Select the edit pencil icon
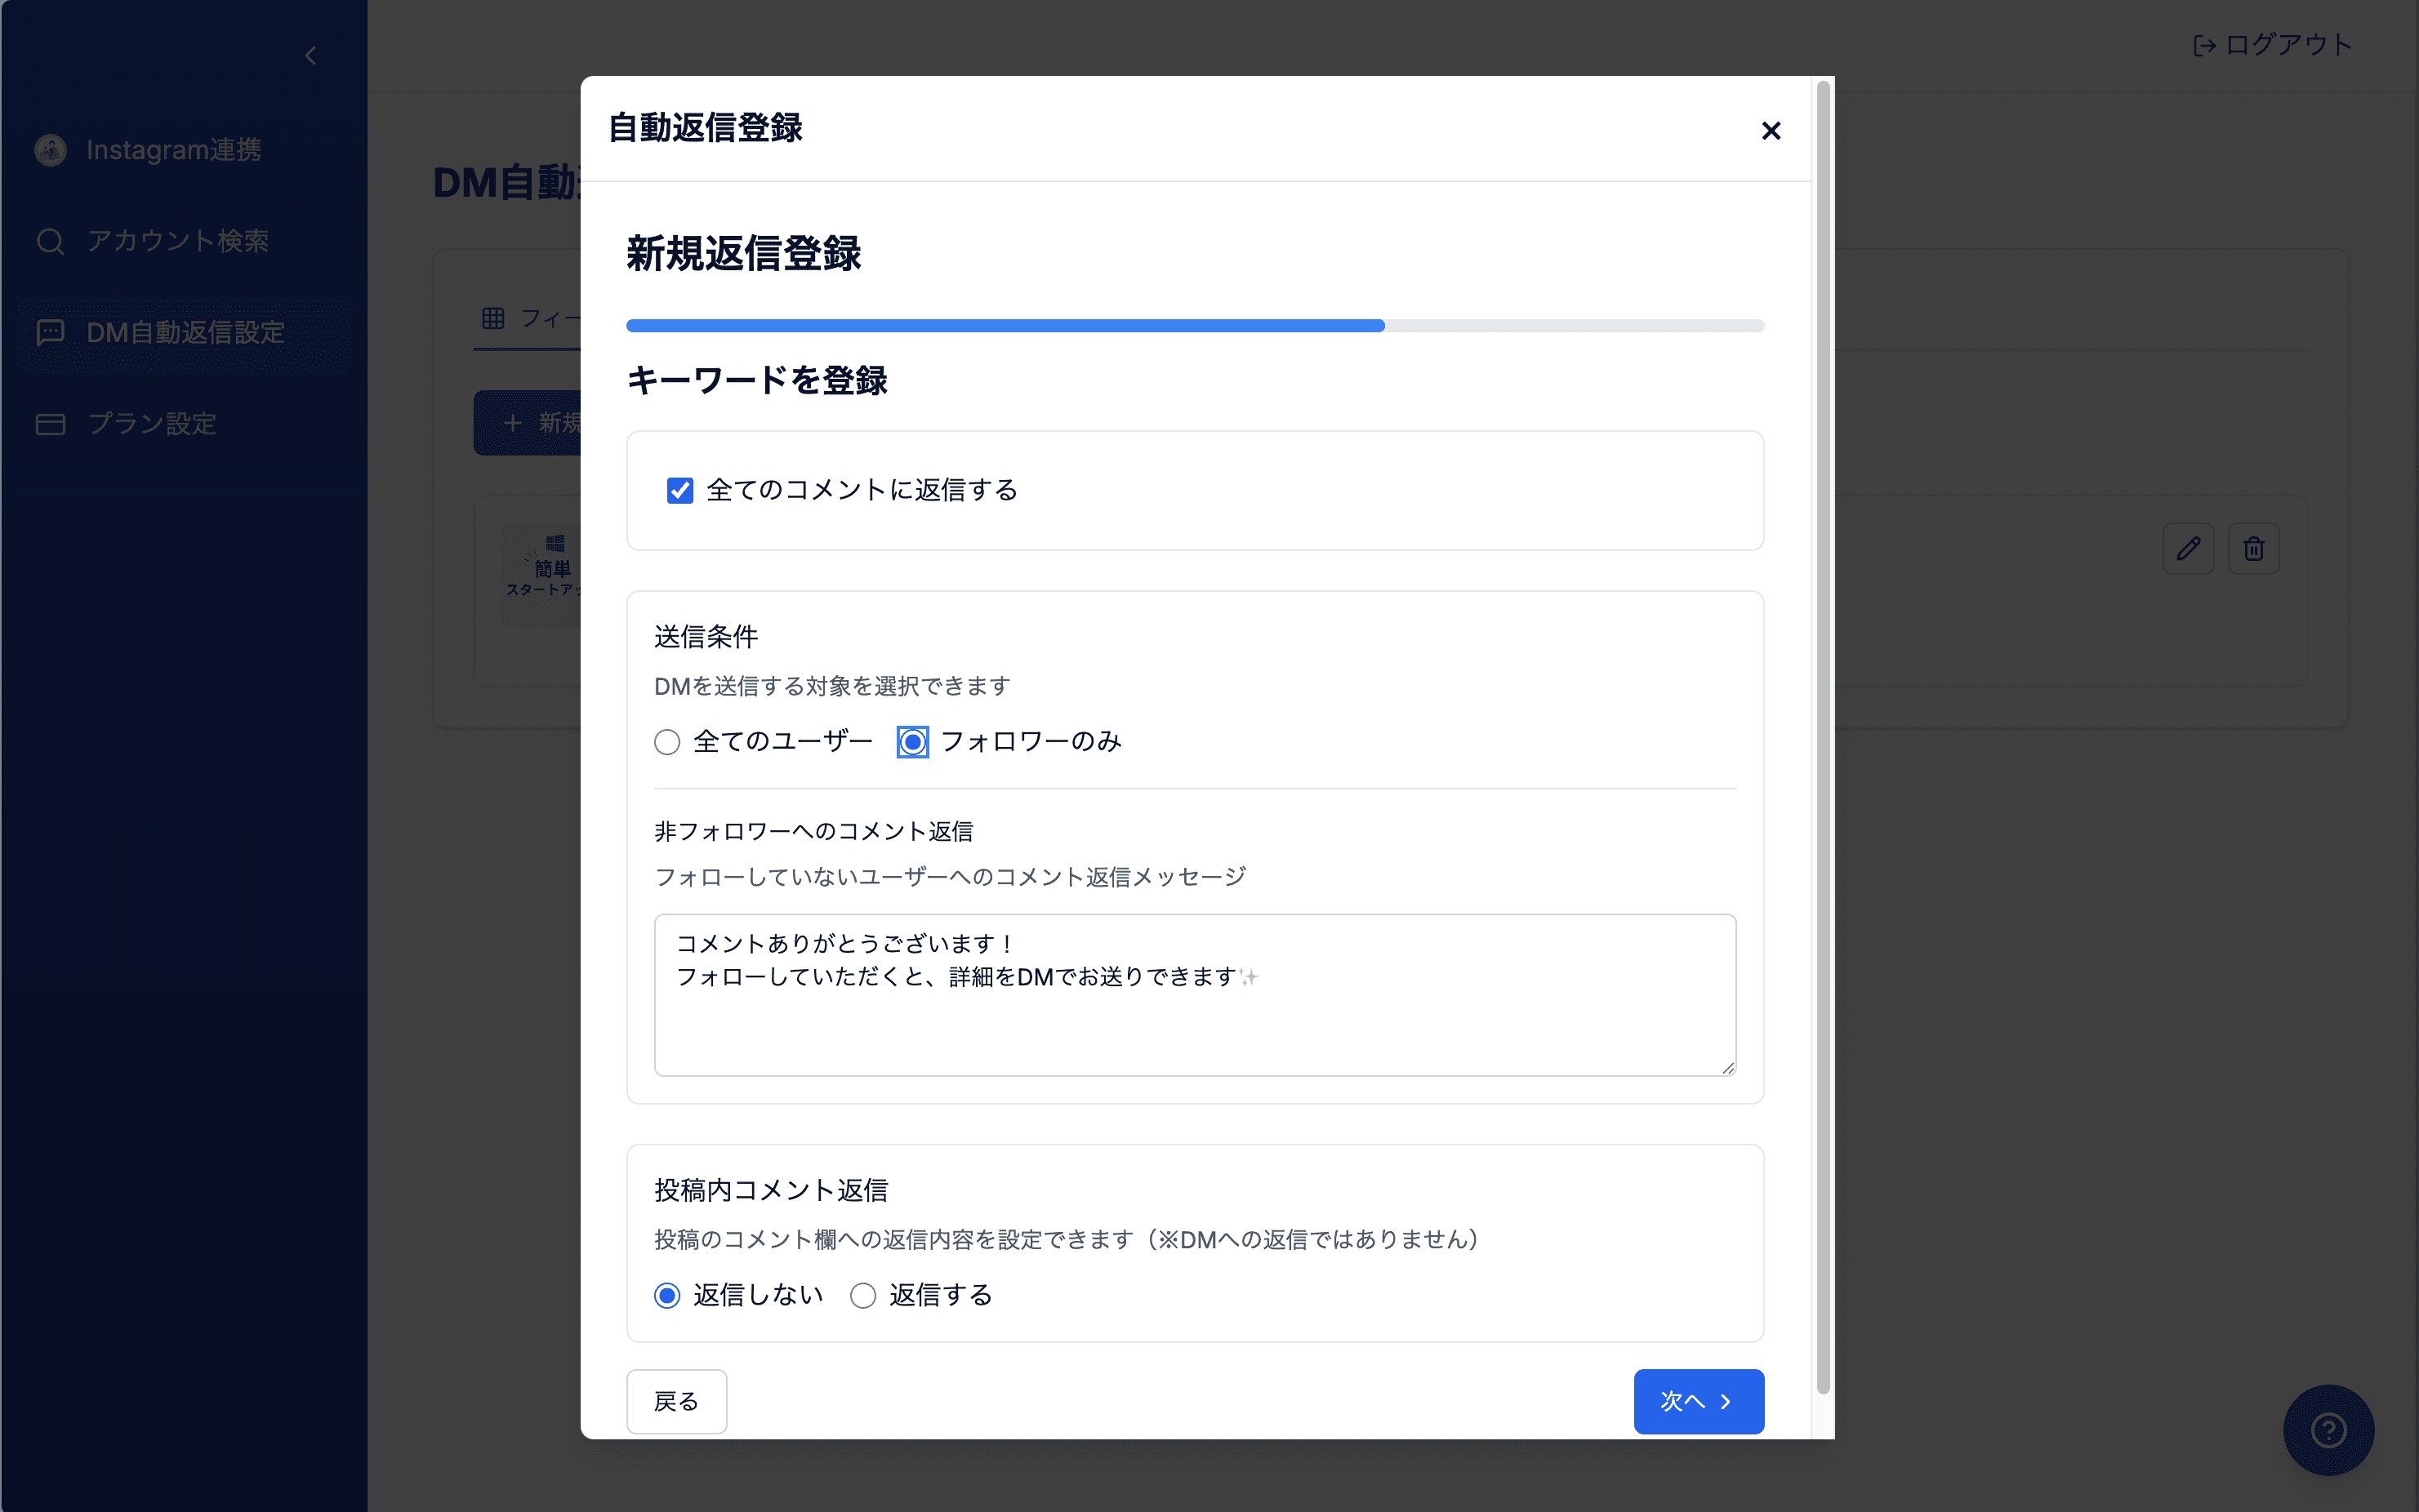The image size is (2419, 1512). tap(2189, 549)
